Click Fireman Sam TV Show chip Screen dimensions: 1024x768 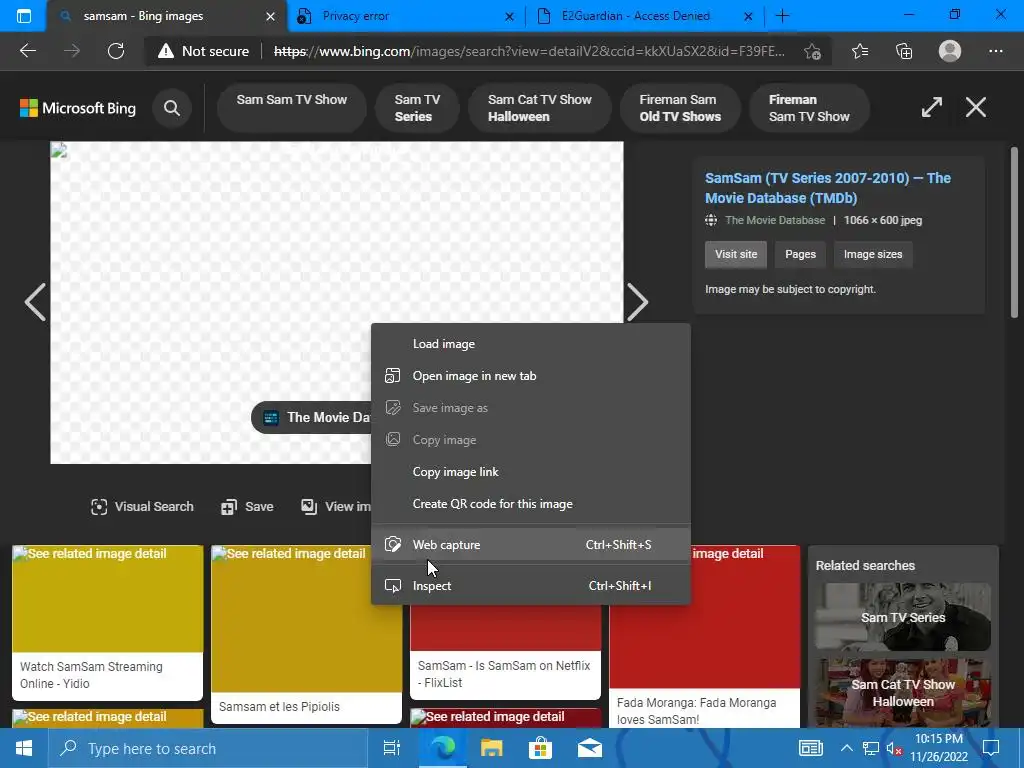pyautogui.click(x=809, y=108)
